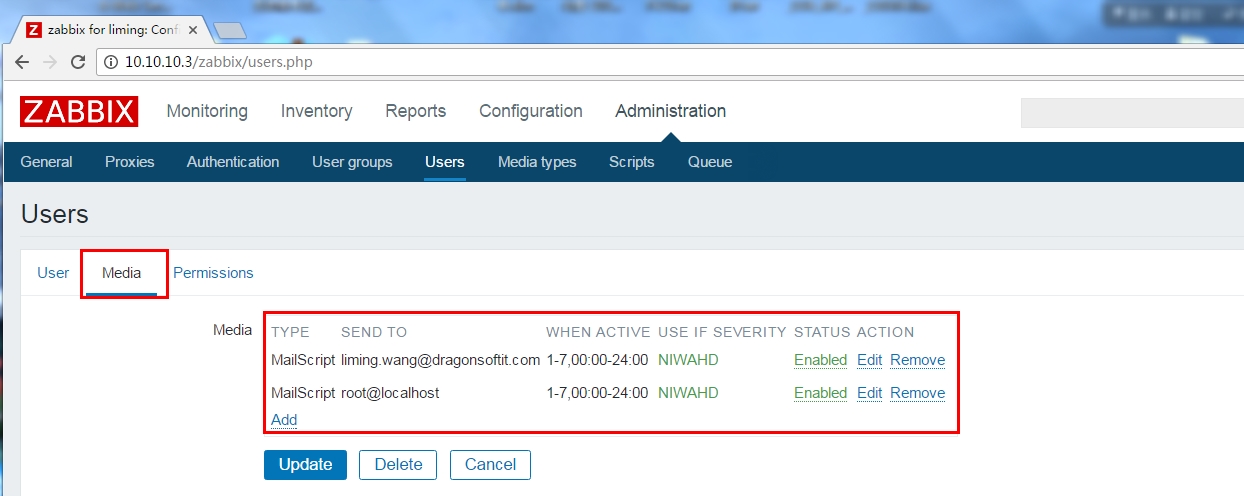
Task: Click the TYPE column header
Action: 290,332
